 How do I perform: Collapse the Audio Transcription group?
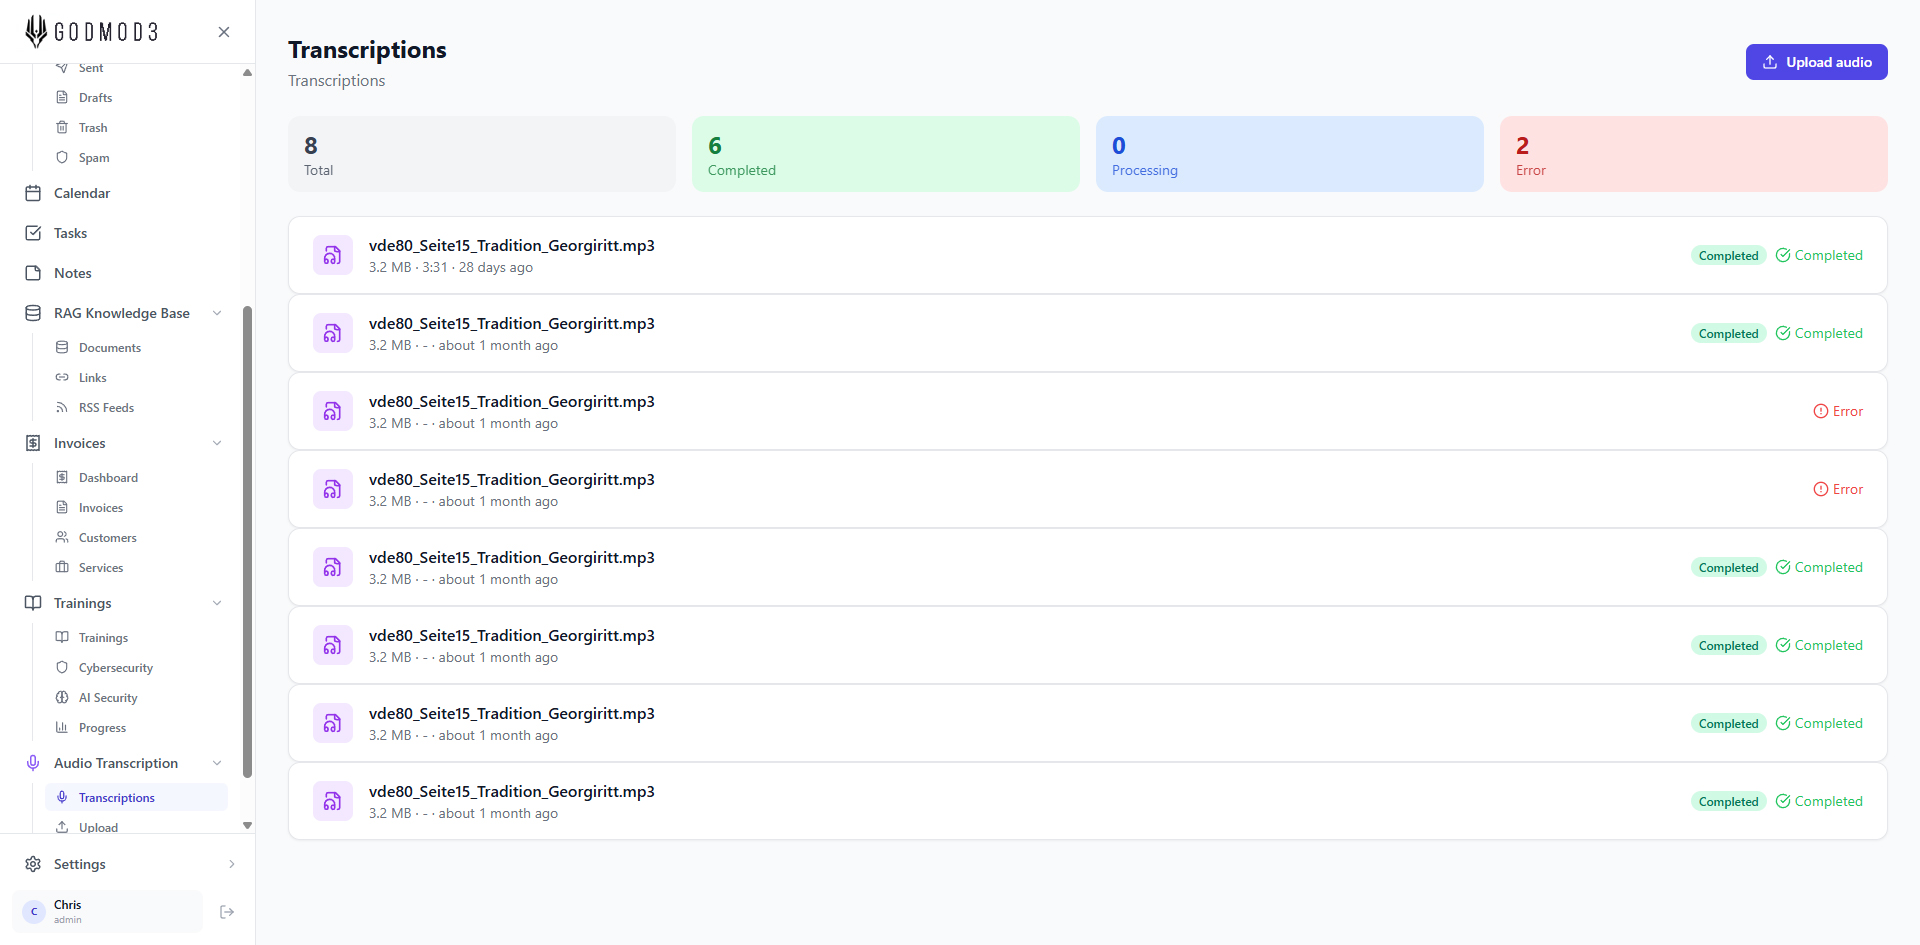pyautogui.click(x=217, y=763)
